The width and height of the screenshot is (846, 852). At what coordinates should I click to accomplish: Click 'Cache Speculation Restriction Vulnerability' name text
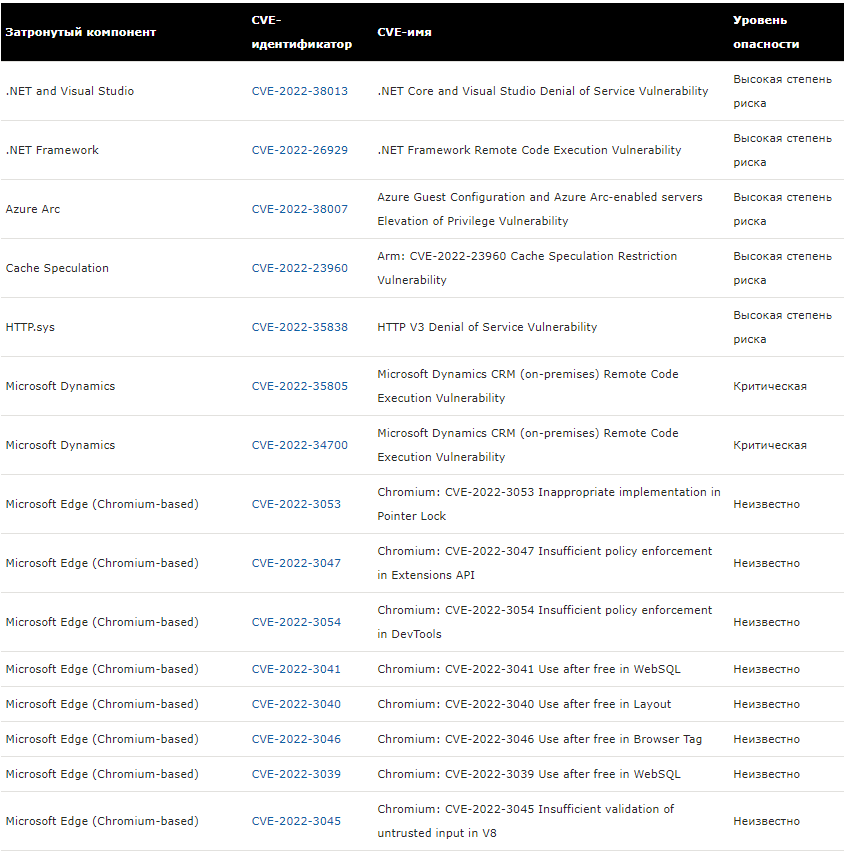(x=527, y=268)
